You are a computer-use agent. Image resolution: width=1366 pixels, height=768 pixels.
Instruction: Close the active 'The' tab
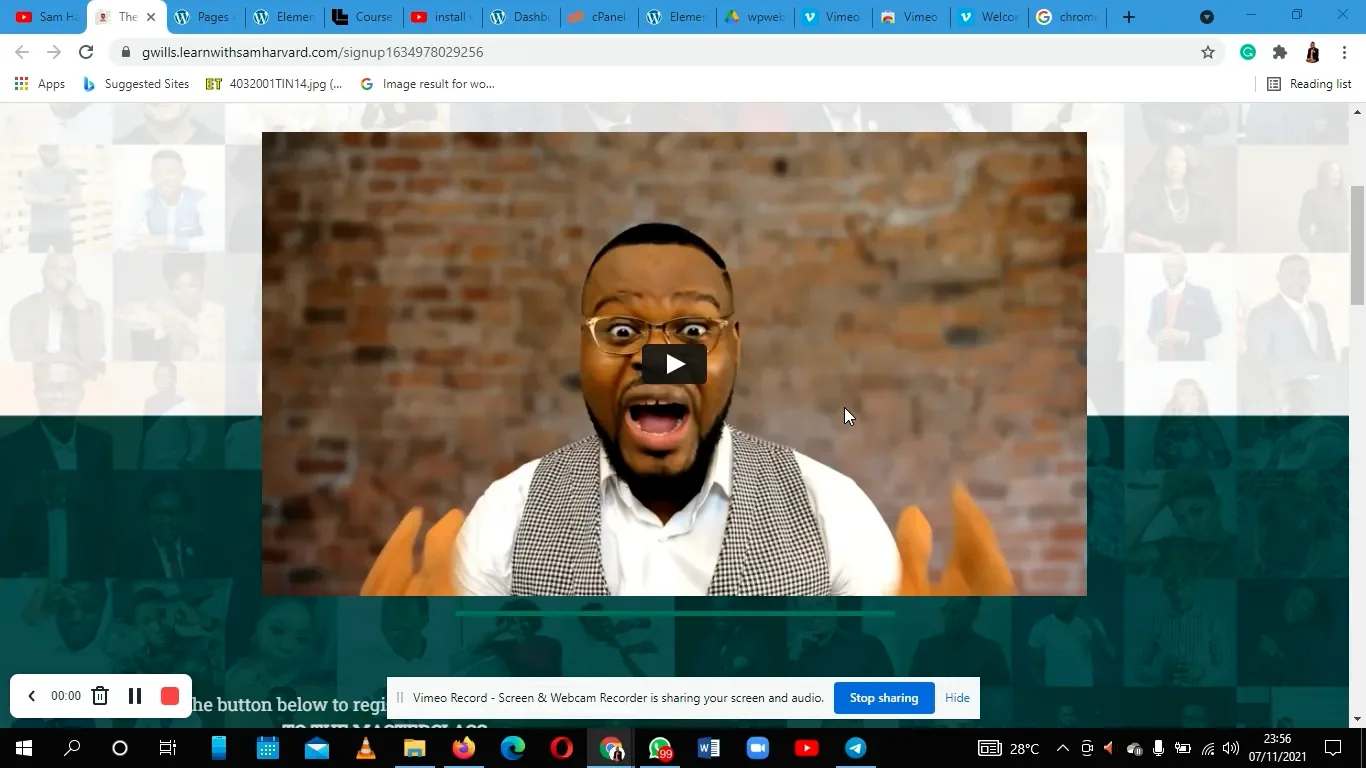(151, 17)
